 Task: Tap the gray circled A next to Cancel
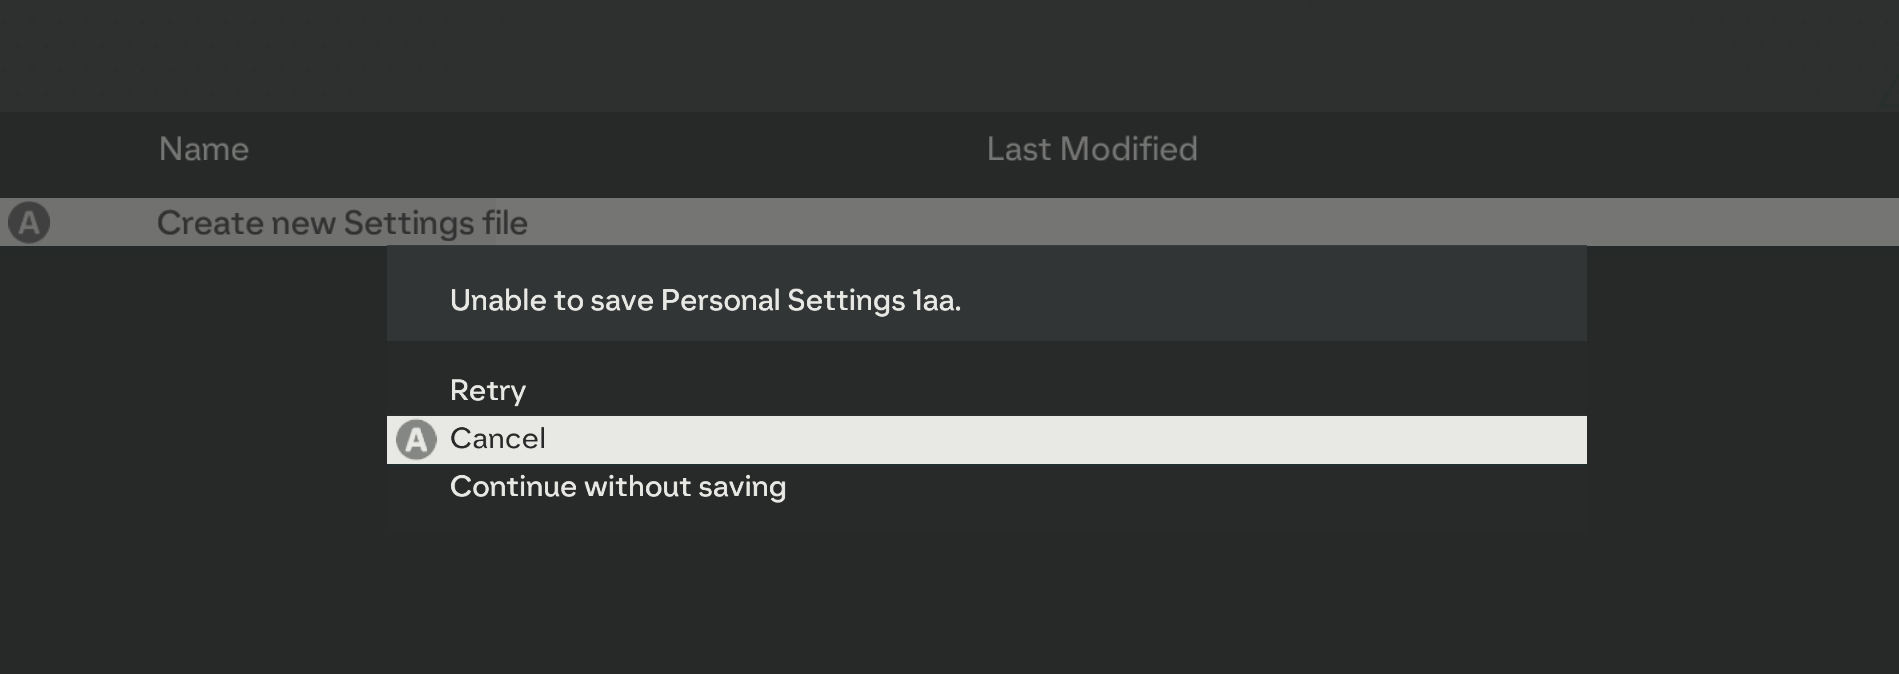(416, 440)
